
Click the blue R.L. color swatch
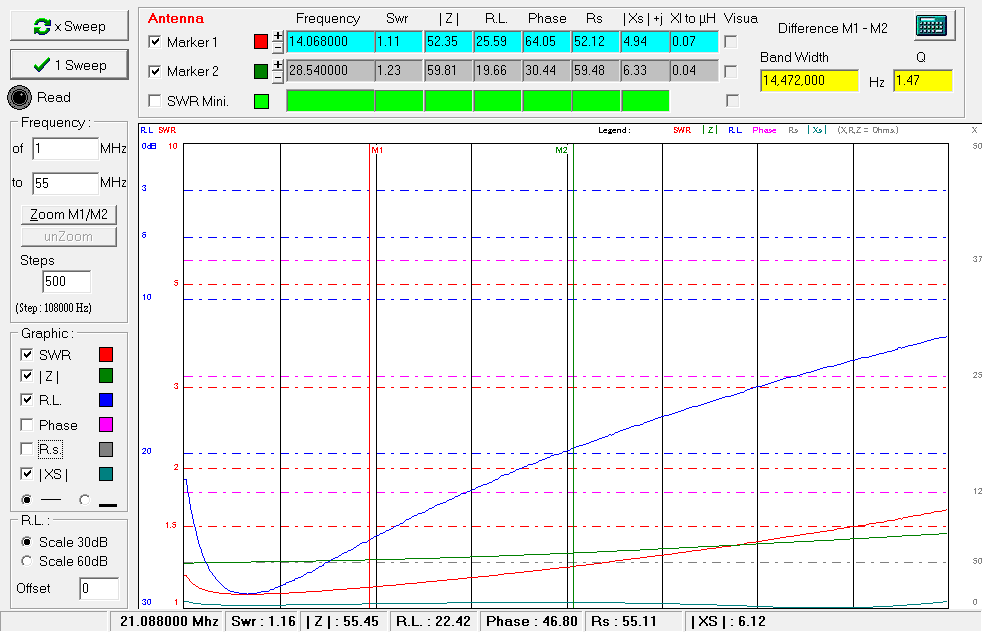[x=105, y=401]
